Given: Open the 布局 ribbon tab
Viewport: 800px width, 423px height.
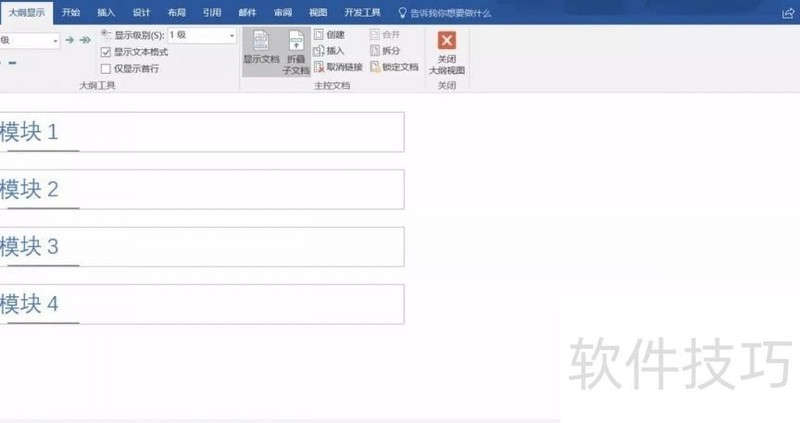Looking at the screenshot, I should click(x=177, y=13).
